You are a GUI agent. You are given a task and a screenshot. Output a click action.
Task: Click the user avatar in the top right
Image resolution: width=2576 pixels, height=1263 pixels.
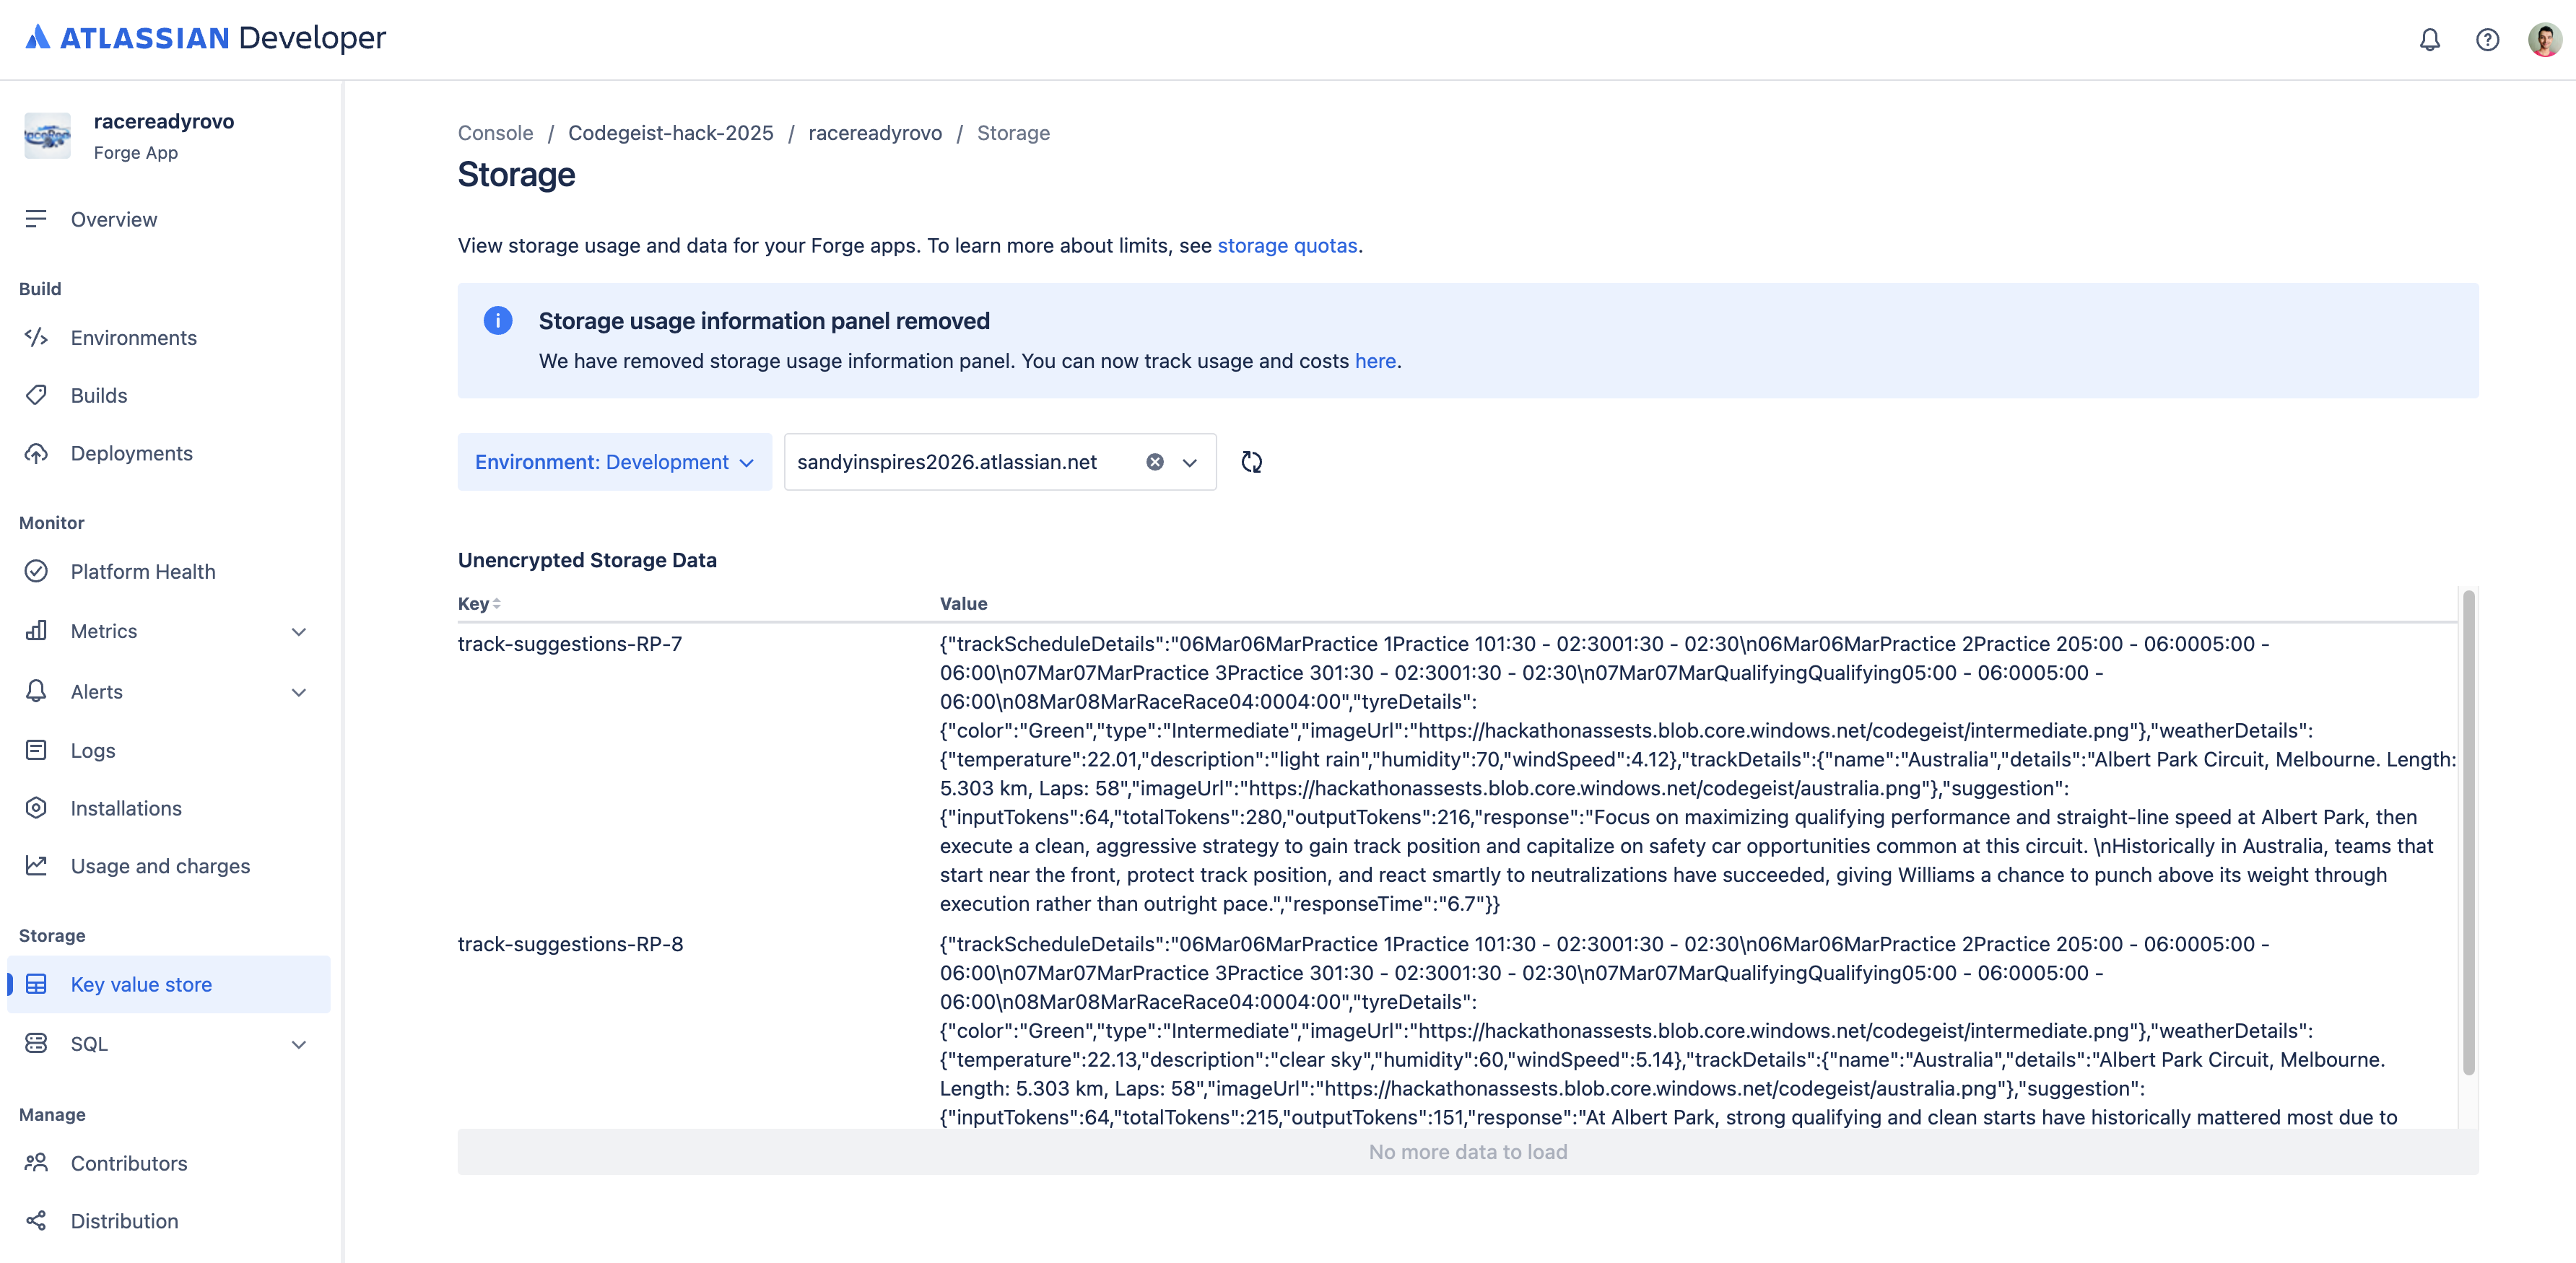[x=2544, y=40]
